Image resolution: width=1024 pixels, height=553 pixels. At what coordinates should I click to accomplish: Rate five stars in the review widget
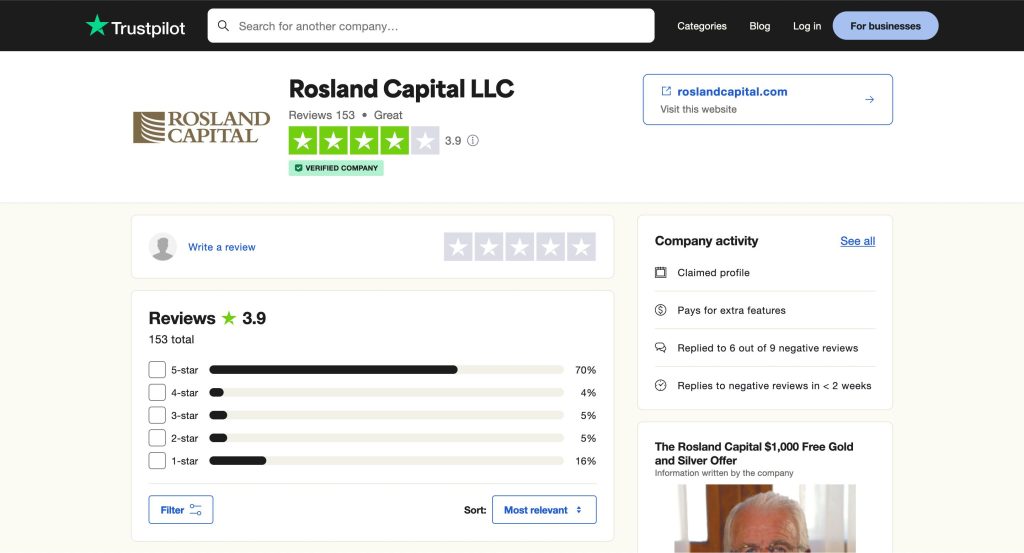tap(581, 247)
